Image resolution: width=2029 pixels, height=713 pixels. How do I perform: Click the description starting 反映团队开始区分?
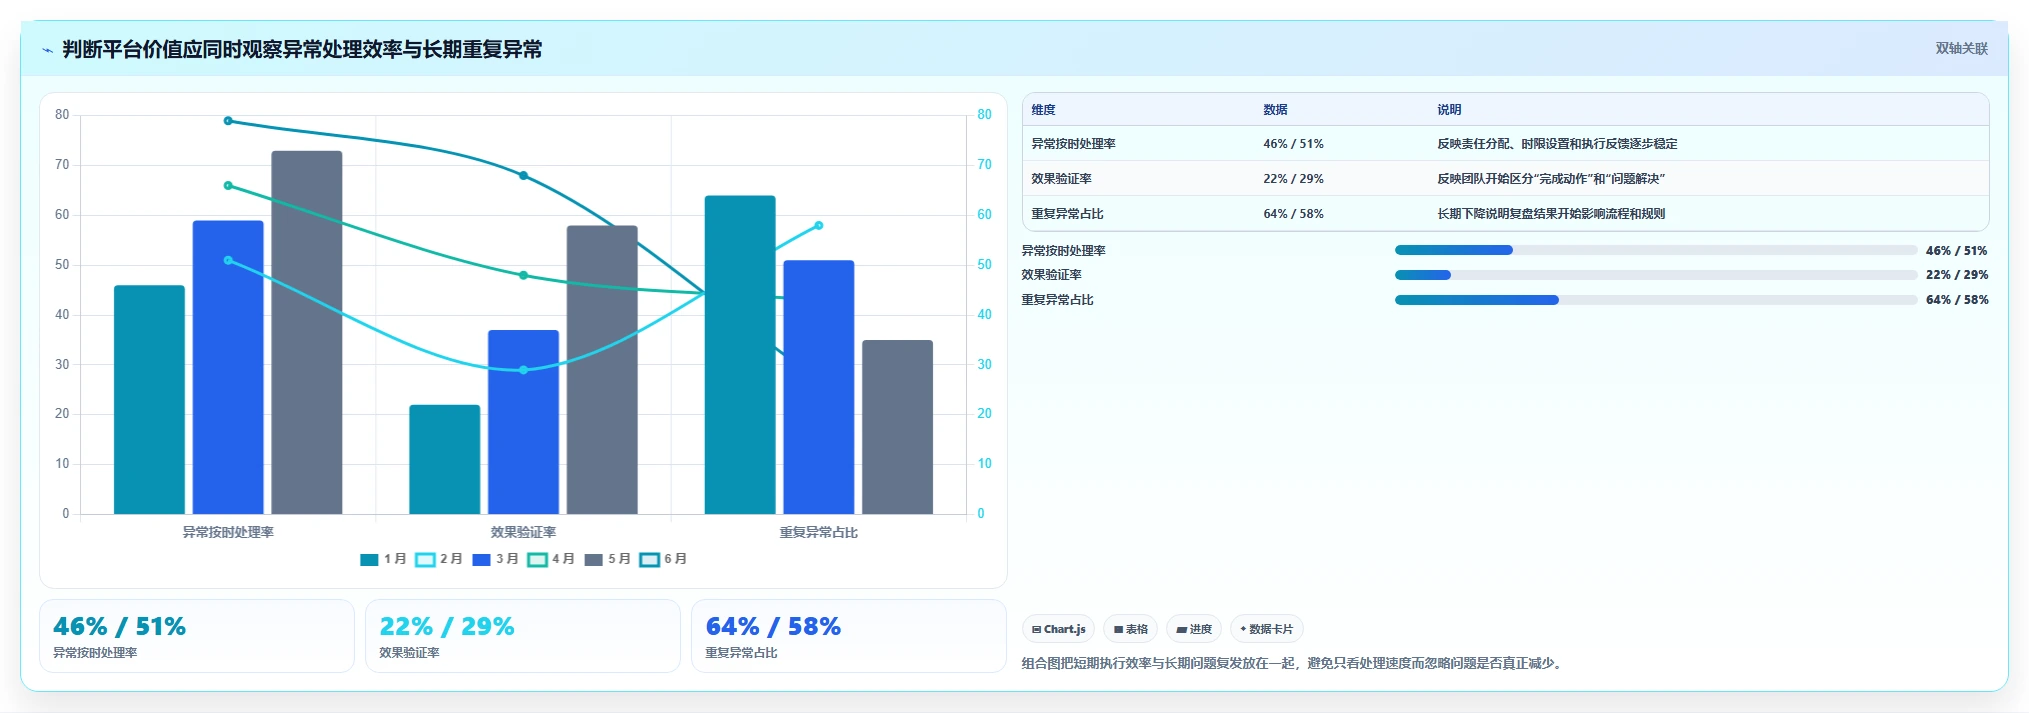(x=1551, y=179)
